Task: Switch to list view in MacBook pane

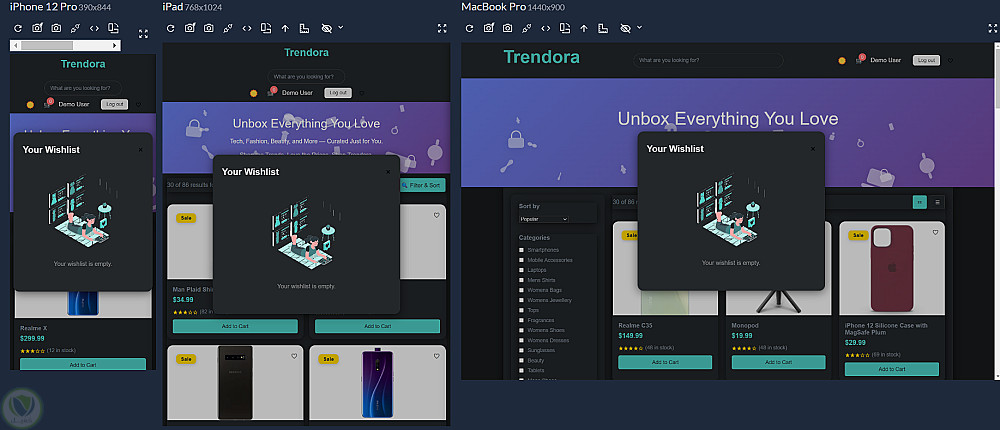Action: click(x=938, y=202)
